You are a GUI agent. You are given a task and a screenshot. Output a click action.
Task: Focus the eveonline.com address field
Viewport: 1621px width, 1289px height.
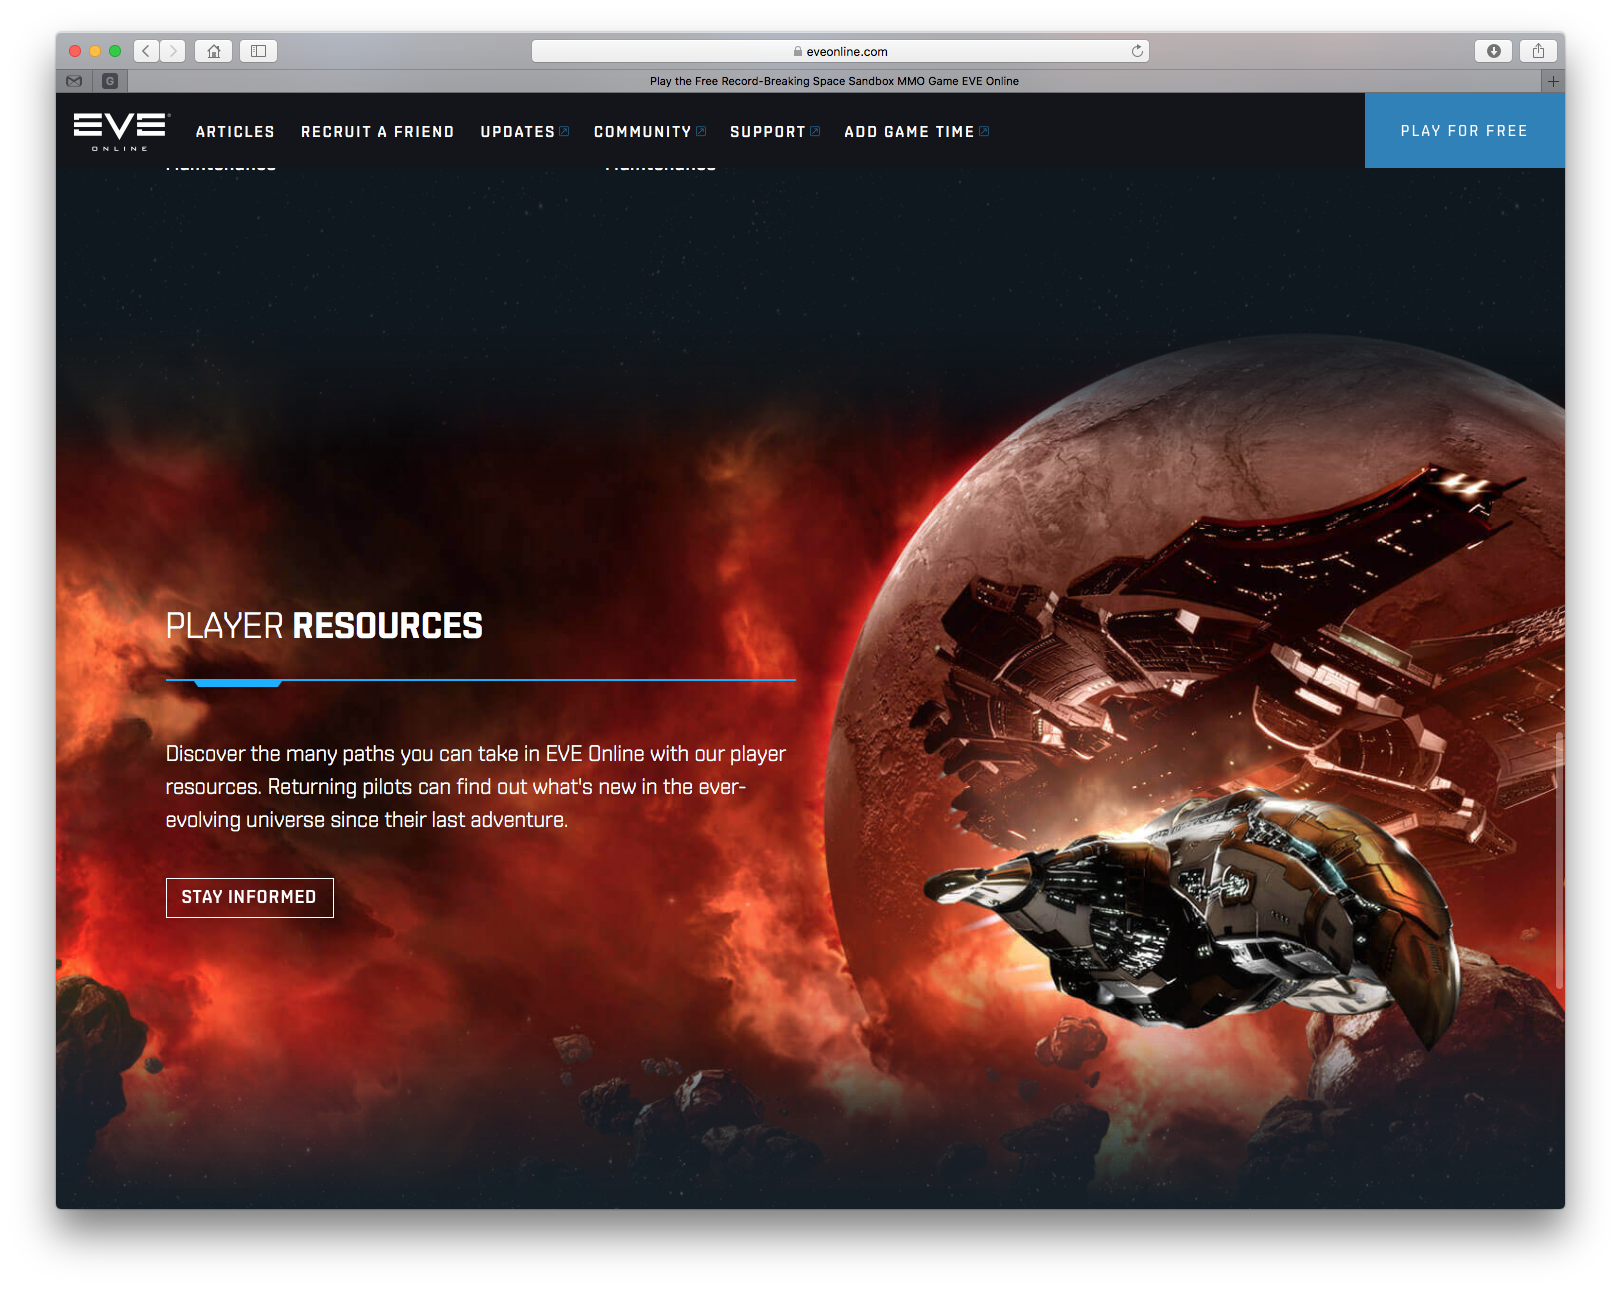pos(840,51)
